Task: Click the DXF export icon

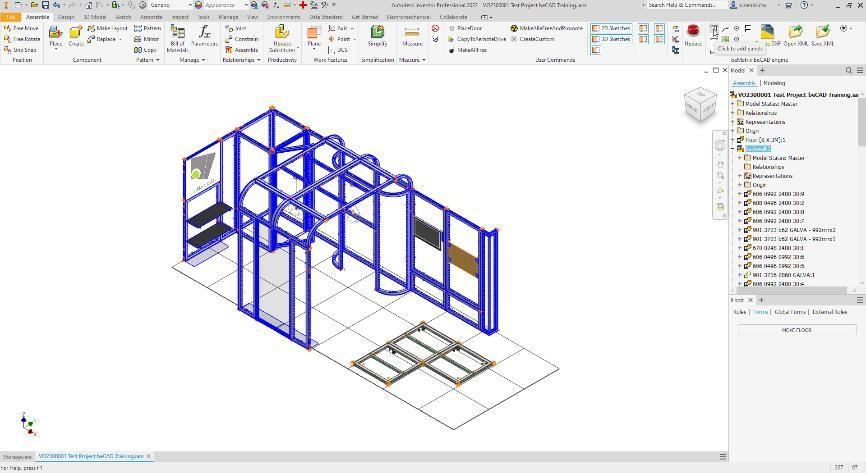Action: [768, 30]
